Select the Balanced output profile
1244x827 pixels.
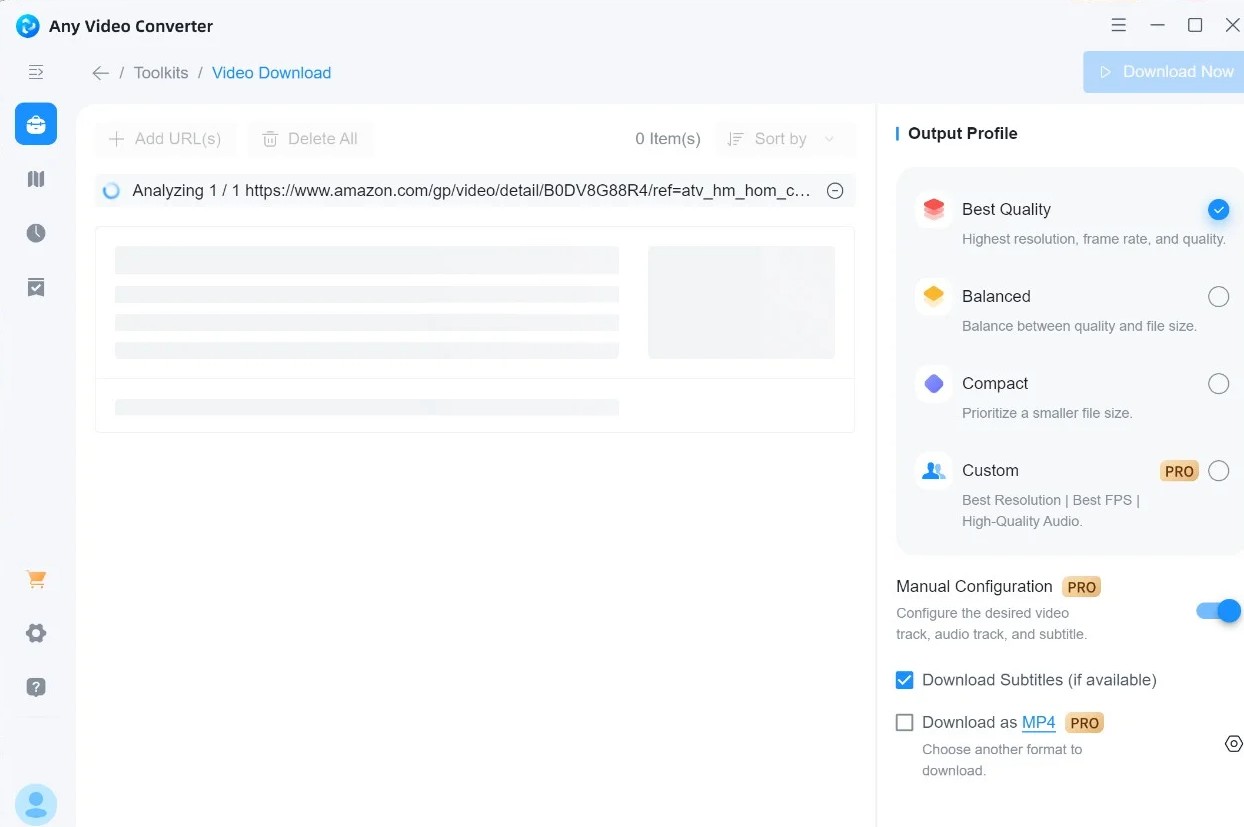(1218, 296)
